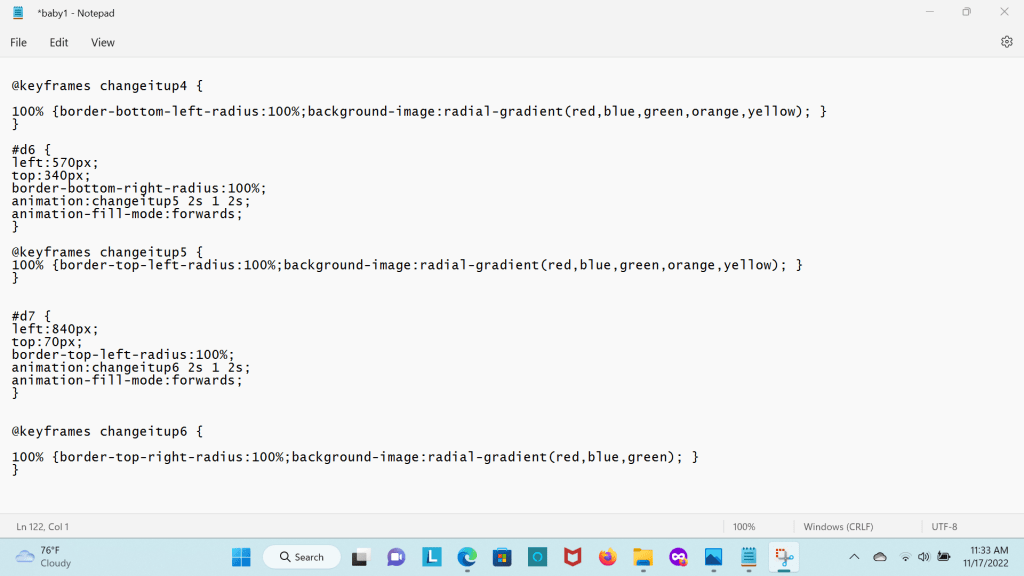Click the Windows Start button

241,557
